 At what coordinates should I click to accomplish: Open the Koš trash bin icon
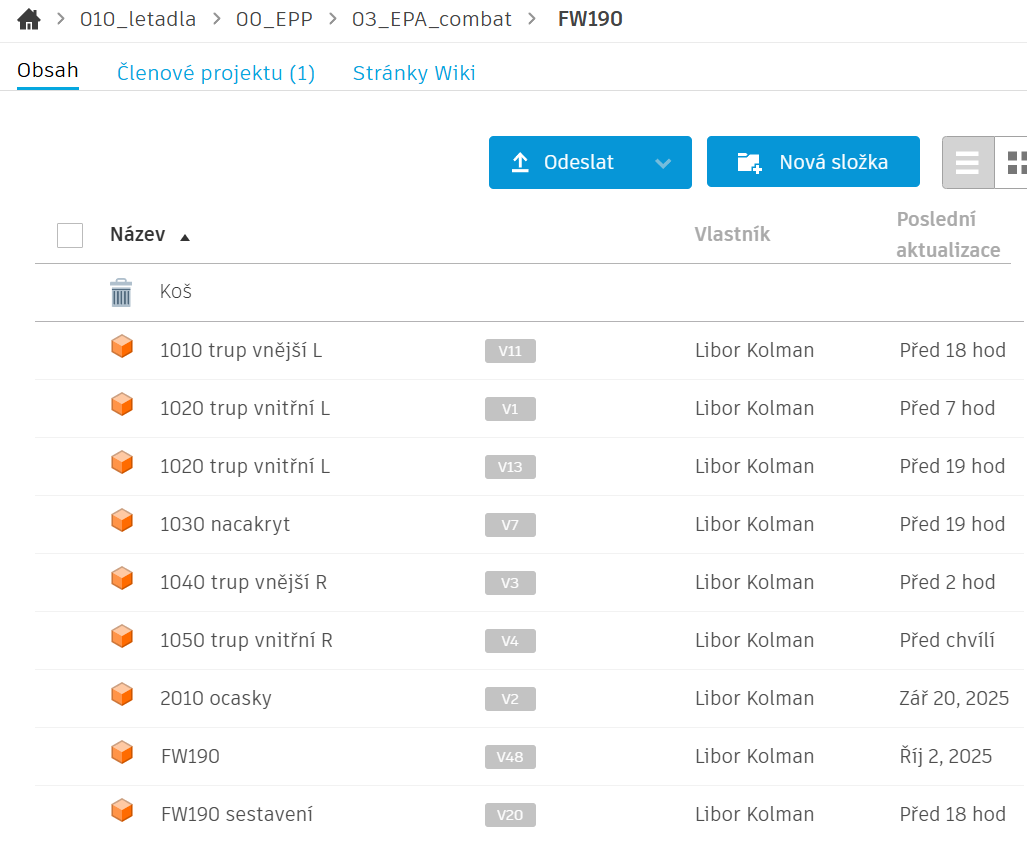(x=121, y=292)
